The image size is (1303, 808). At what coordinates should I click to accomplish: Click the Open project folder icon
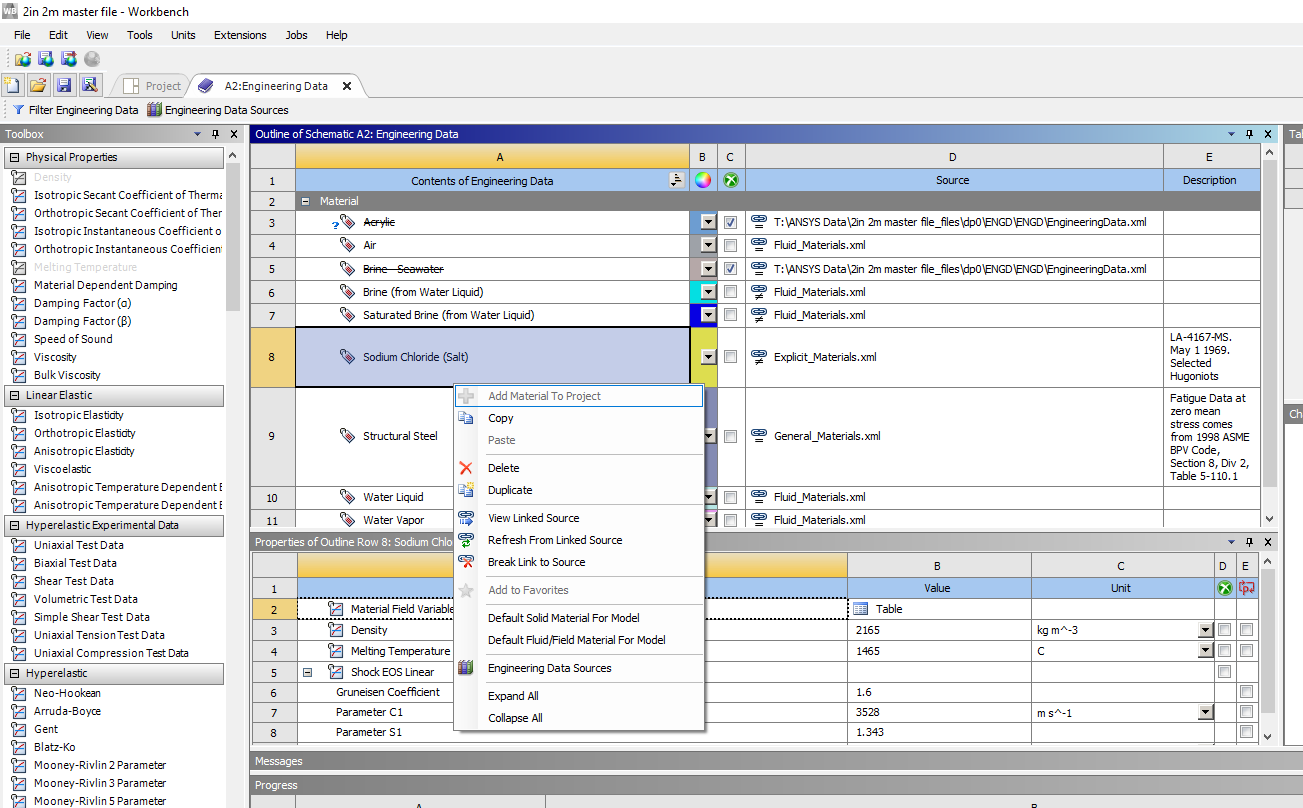[x=38, y=86]
